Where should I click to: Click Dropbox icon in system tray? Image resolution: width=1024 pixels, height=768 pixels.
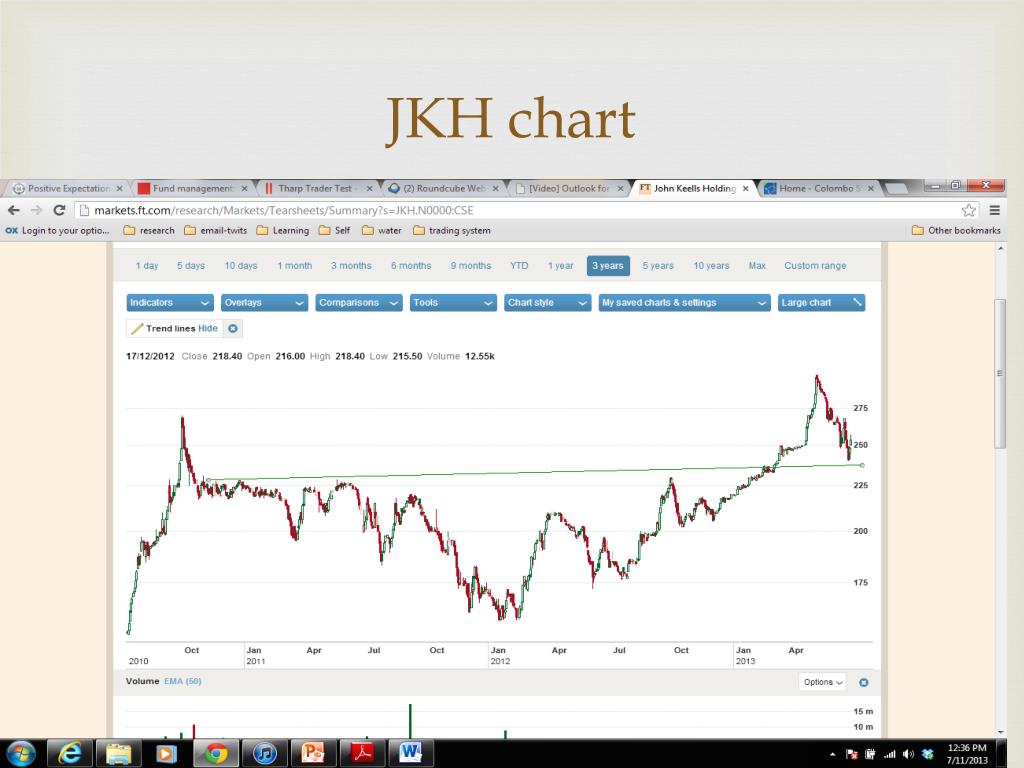click(x=927, y=754)
